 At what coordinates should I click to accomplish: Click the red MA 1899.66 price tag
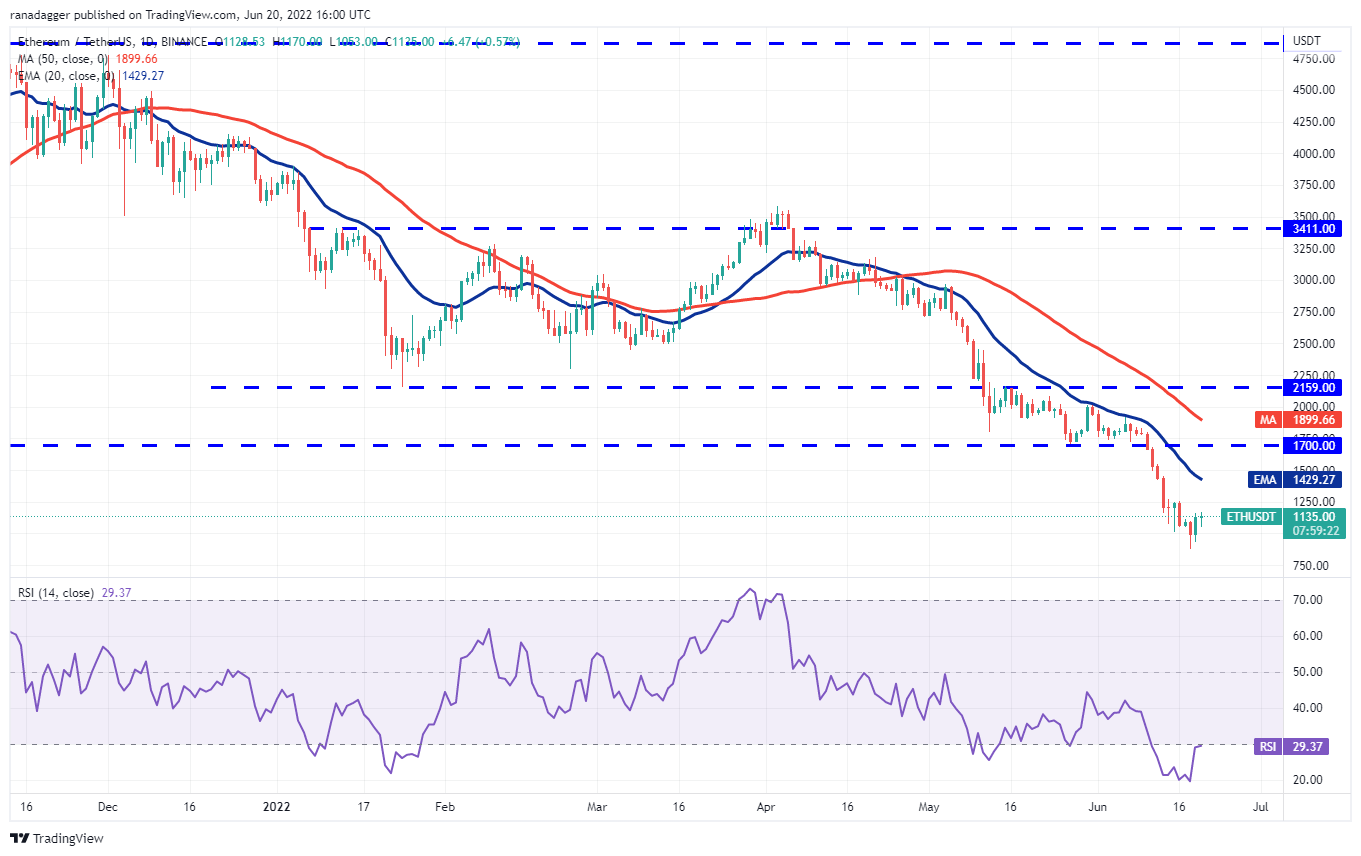click(x=1297, y=420)
